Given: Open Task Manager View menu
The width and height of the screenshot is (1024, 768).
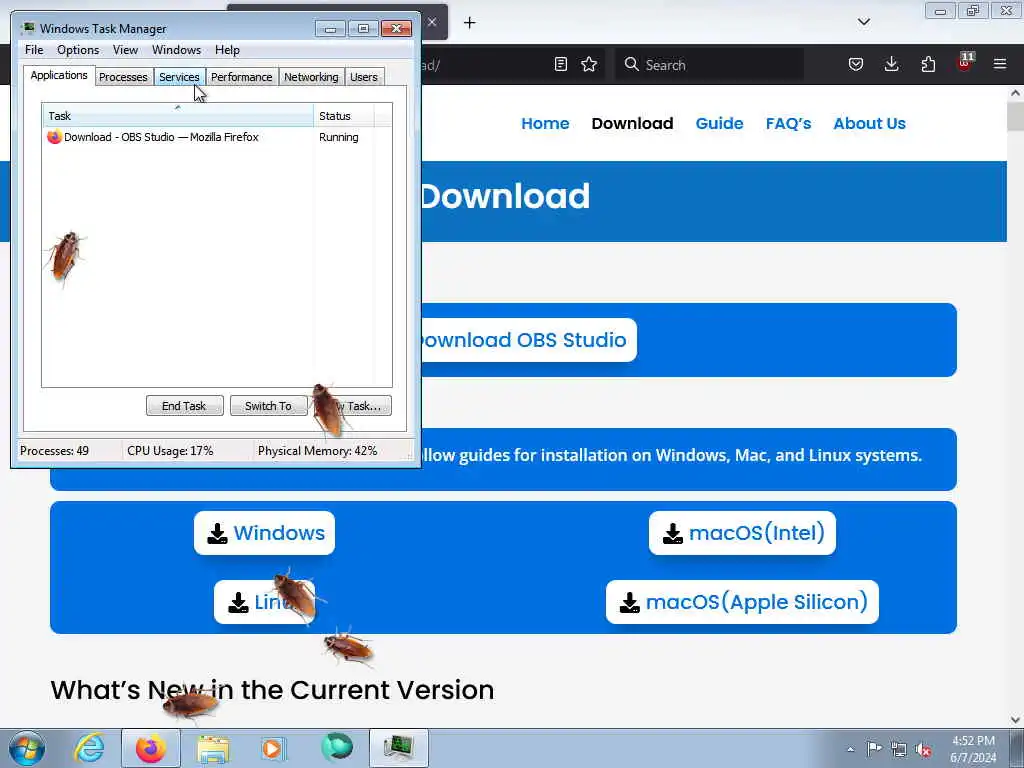Looking at the screenshot, I should click(125, 50).
